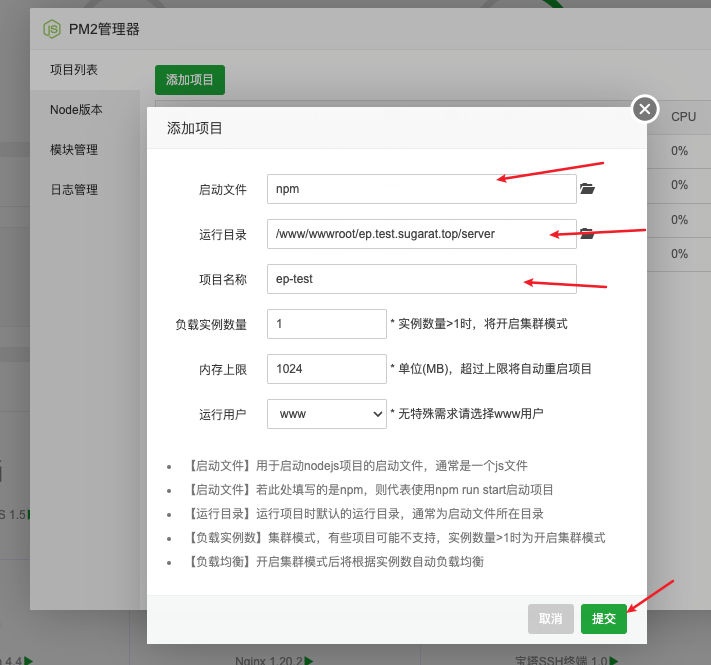Cancel the dialog with the 取消 button
Screen dimensions: 711x665
(x=550, y=619)
